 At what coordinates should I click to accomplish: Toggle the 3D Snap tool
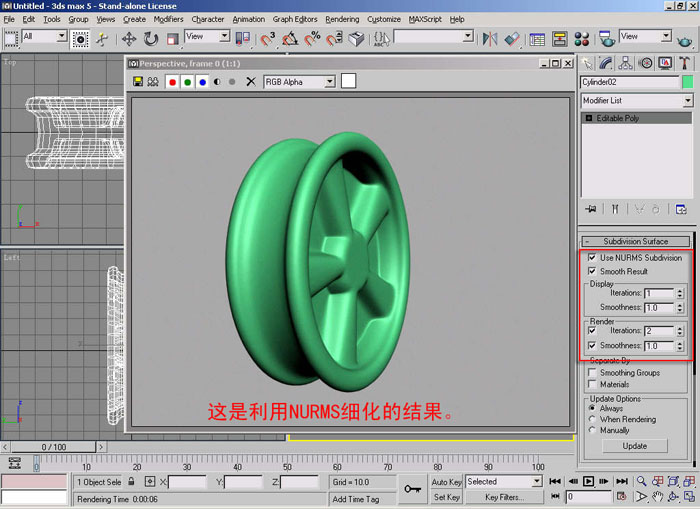267,39
